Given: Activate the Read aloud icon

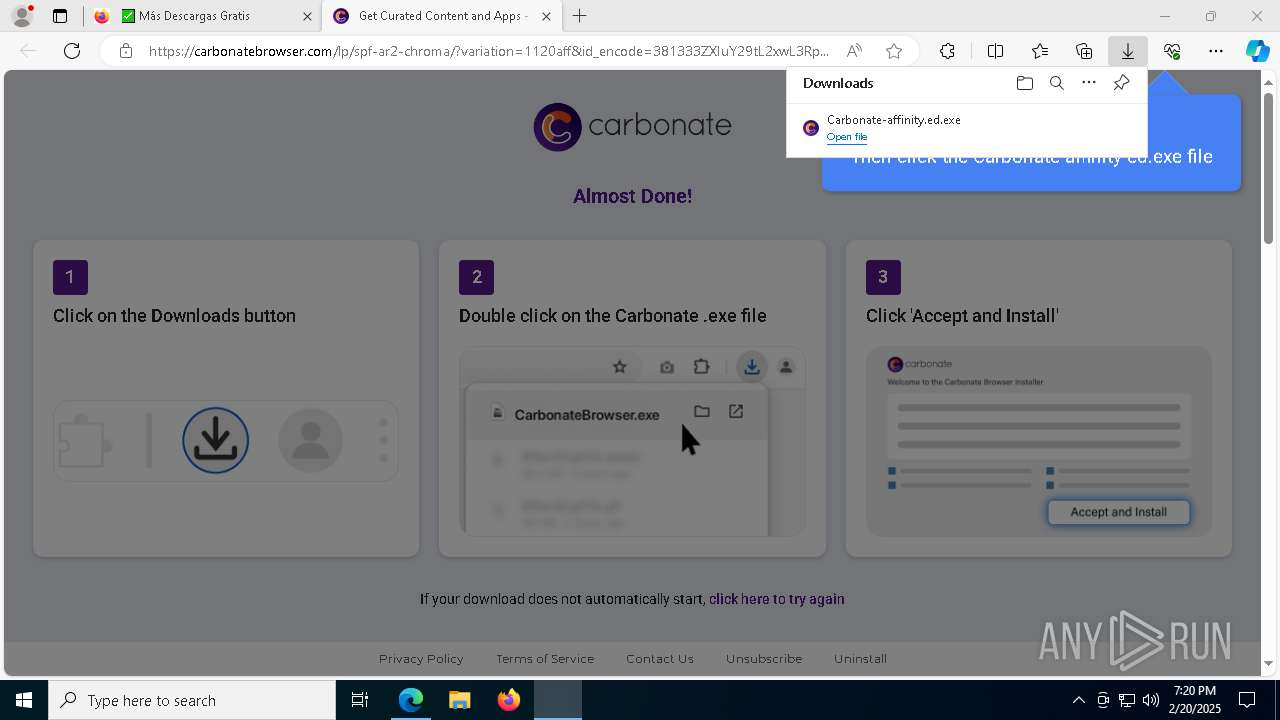Looking at the screenshot, I should (854, 51).
